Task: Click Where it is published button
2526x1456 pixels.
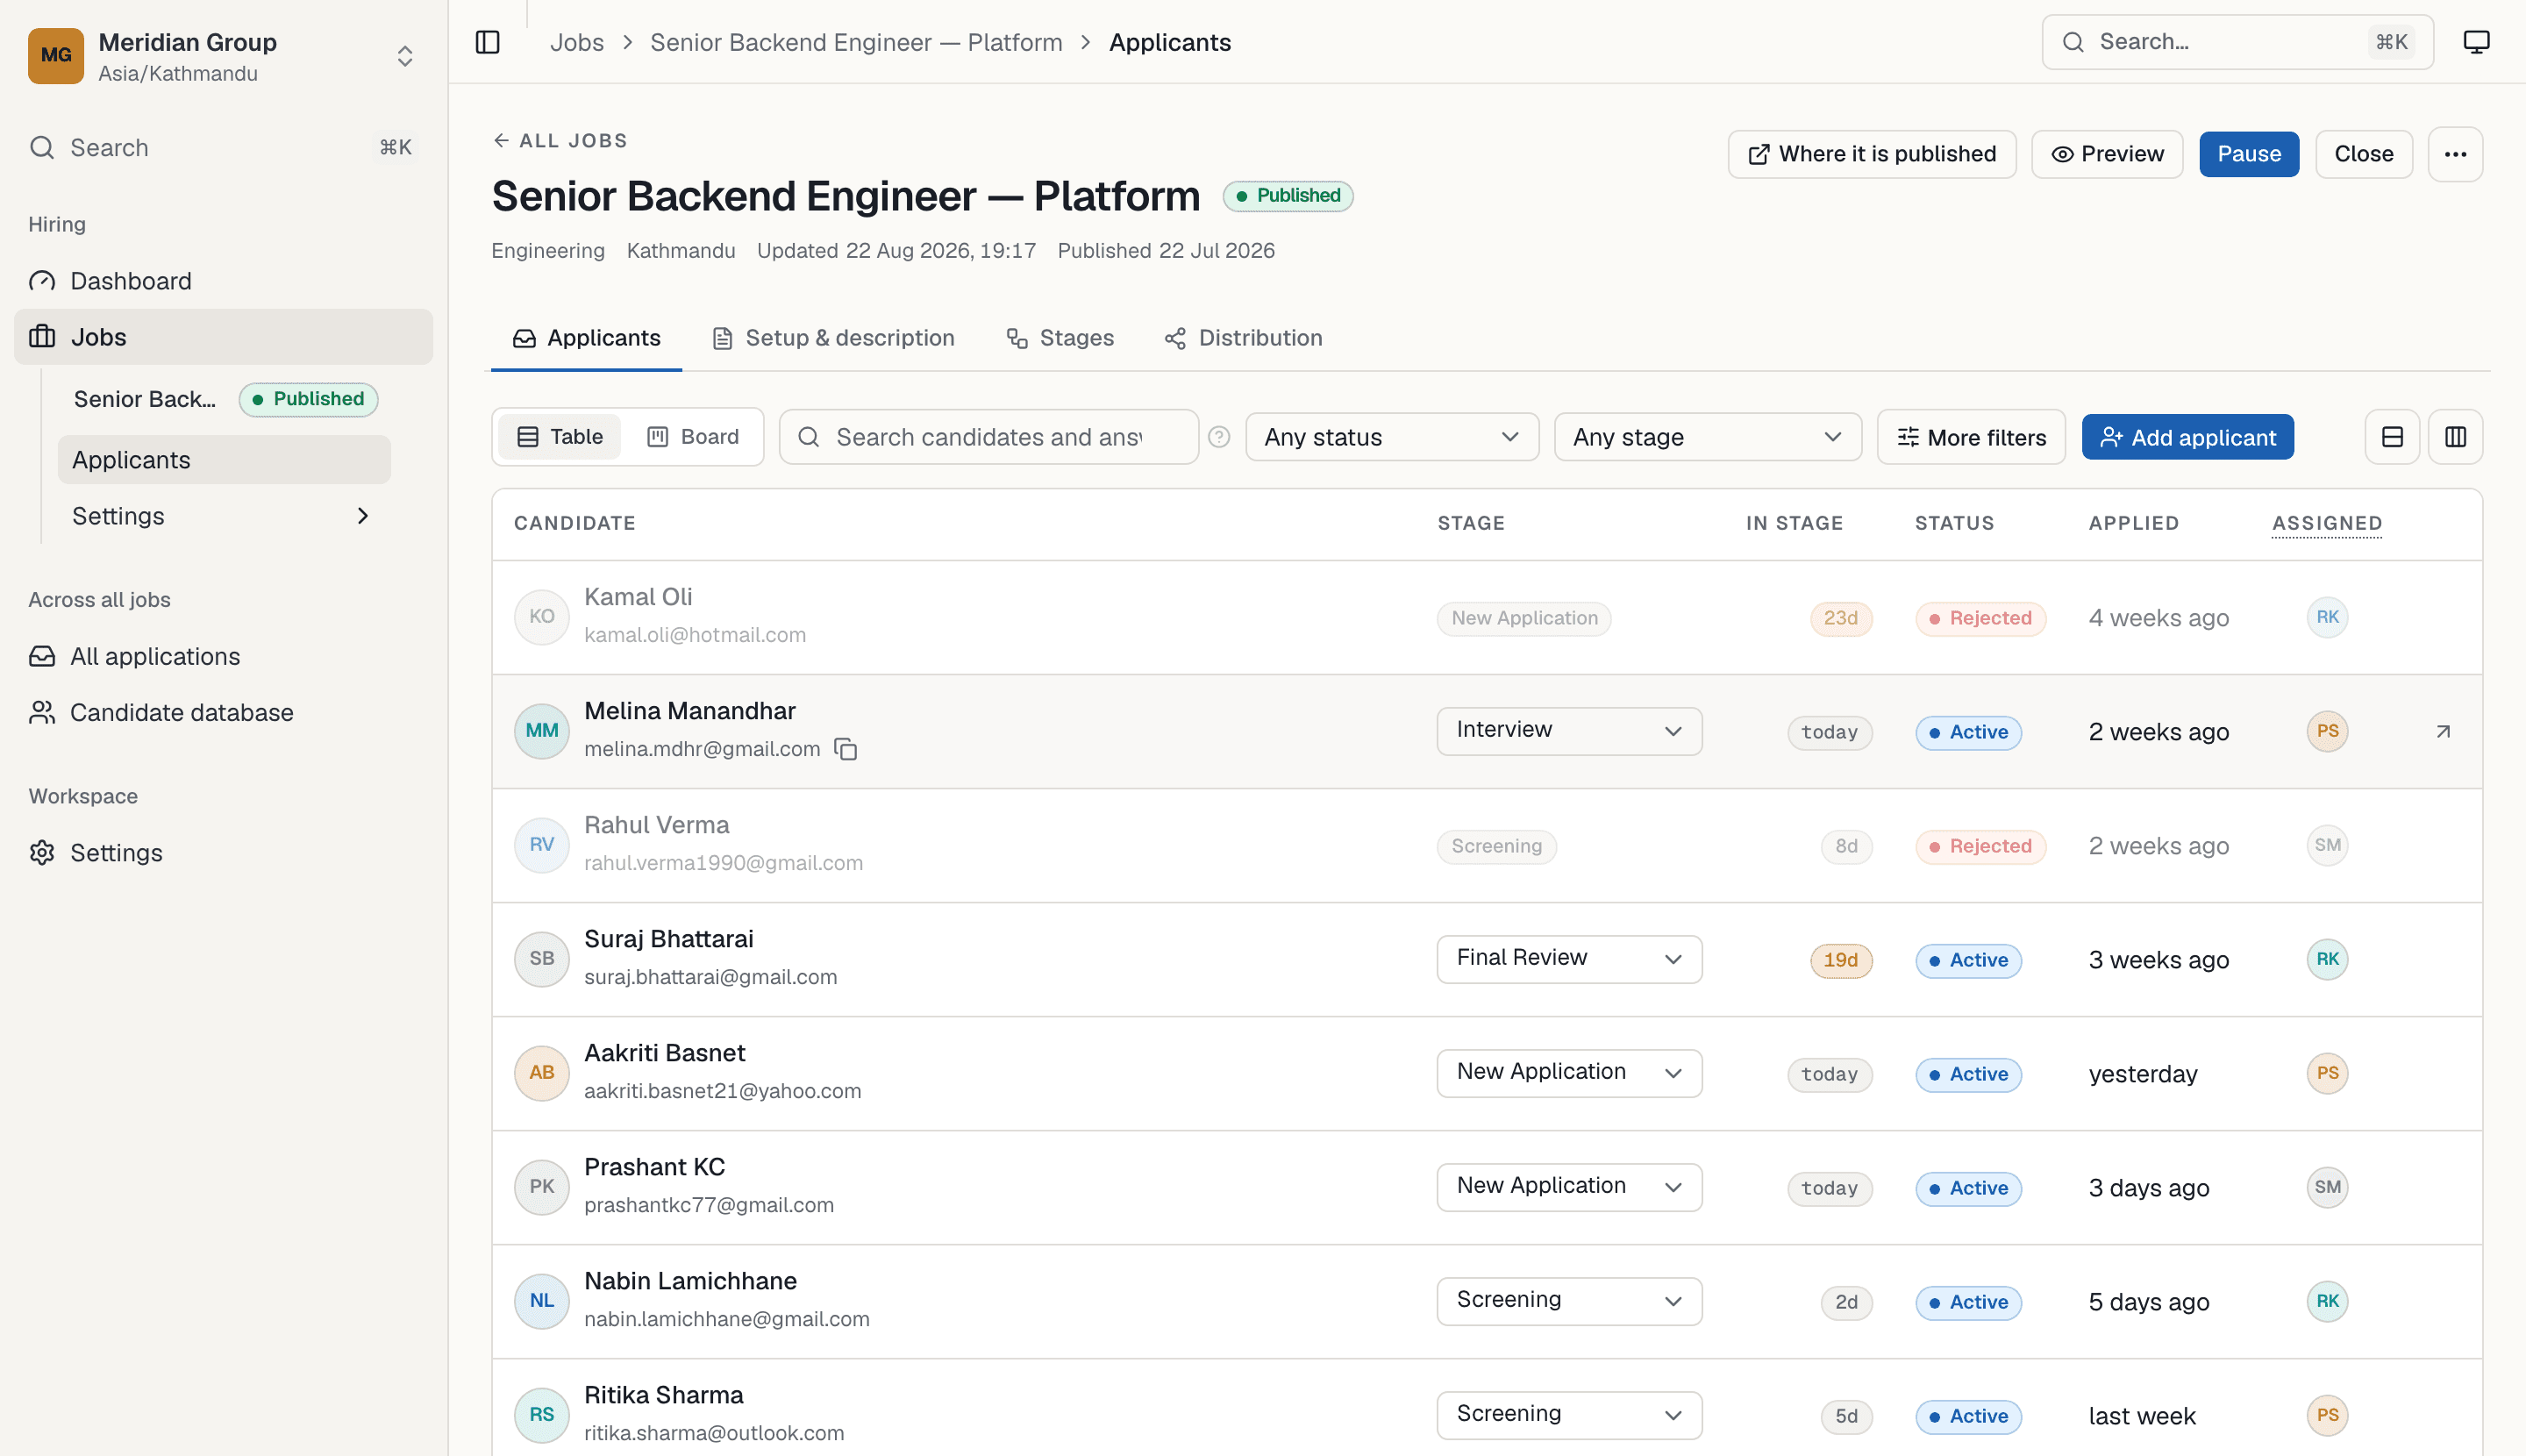Action: (x=1871, y=154)
